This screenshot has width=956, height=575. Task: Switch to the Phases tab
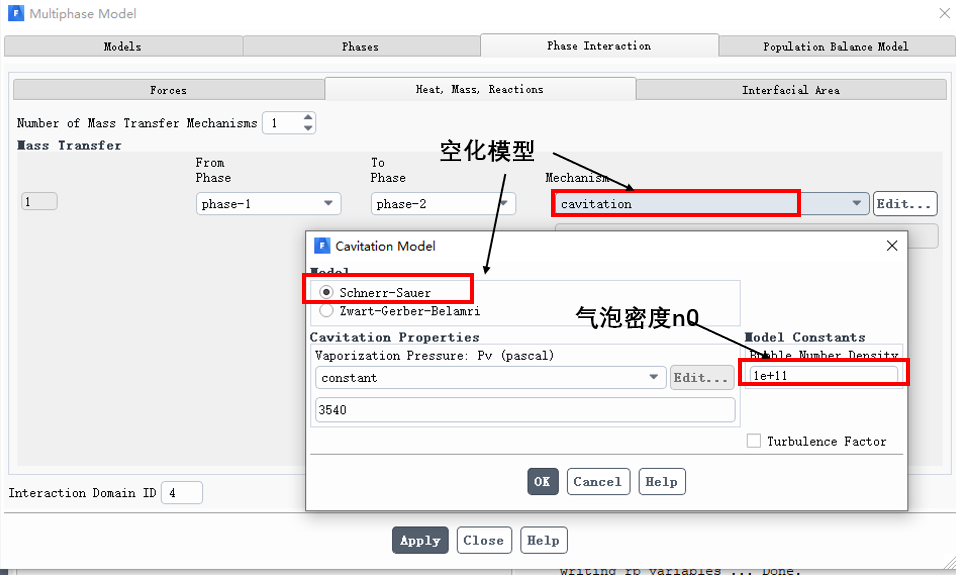361,46
